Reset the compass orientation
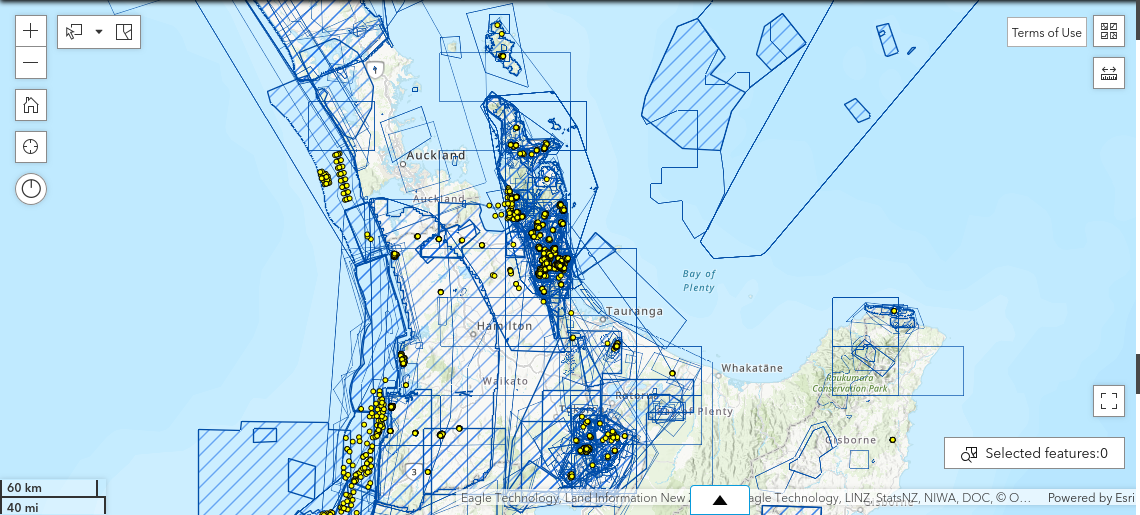Screen dimensions: 1140x515 [31, 188]
